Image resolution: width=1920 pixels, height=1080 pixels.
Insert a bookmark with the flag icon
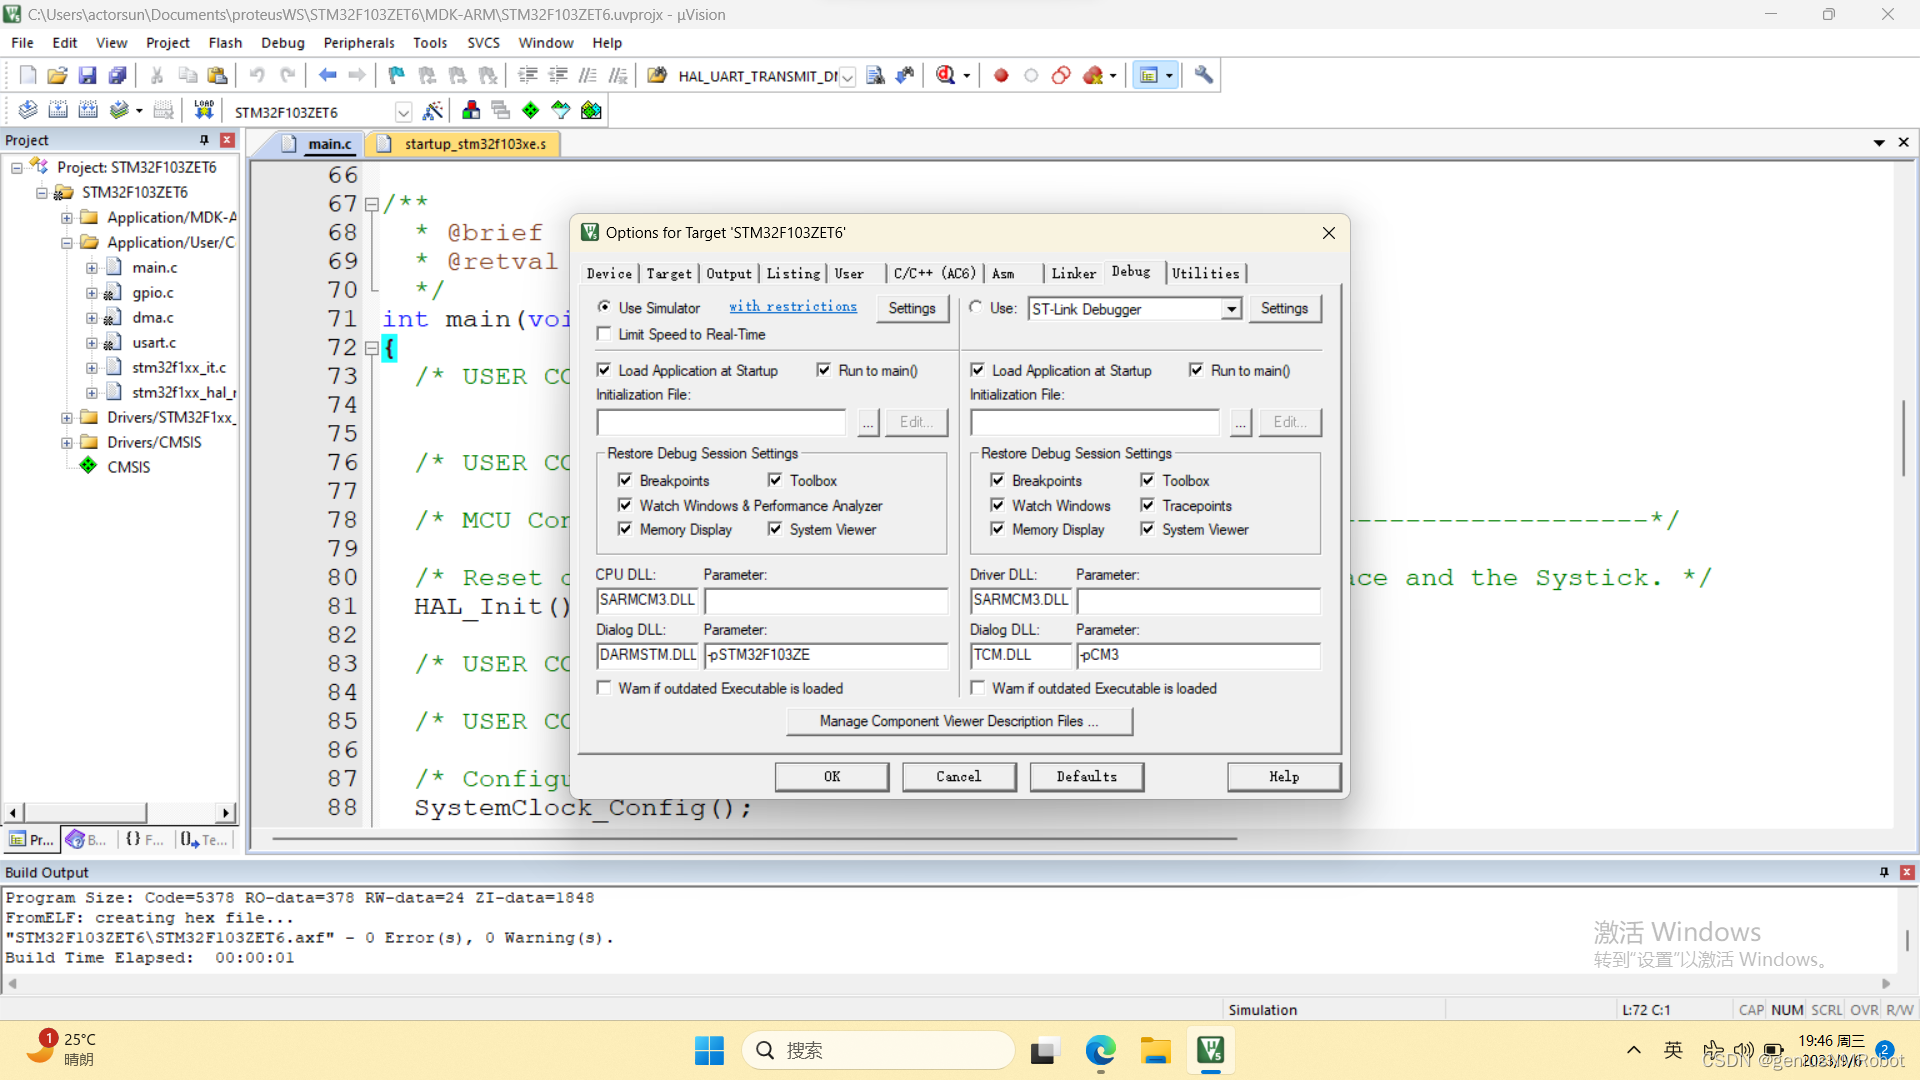pos(397,75)
